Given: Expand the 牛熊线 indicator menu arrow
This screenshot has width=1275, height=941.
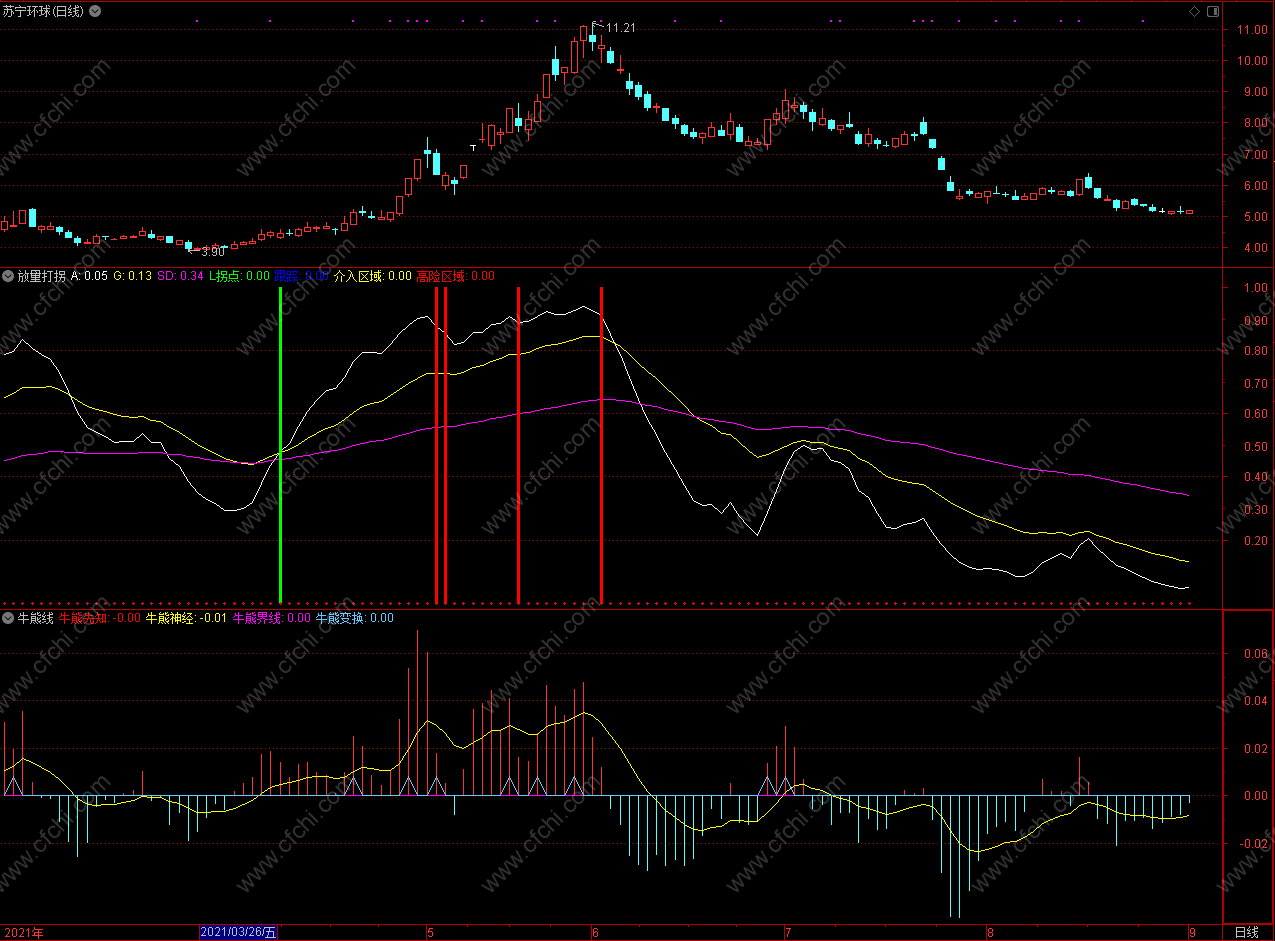Looking at the screenshot, I should click(x=8, y=618).
